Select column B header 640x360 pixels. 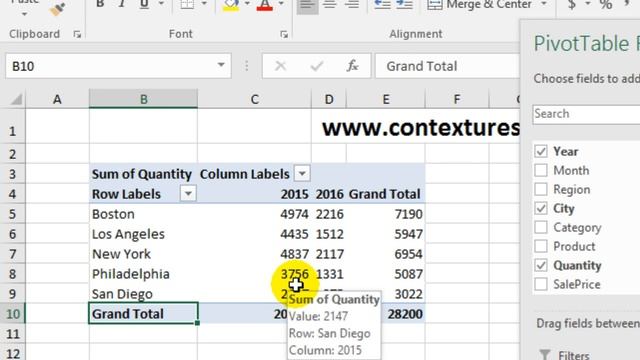coord(143,99)
